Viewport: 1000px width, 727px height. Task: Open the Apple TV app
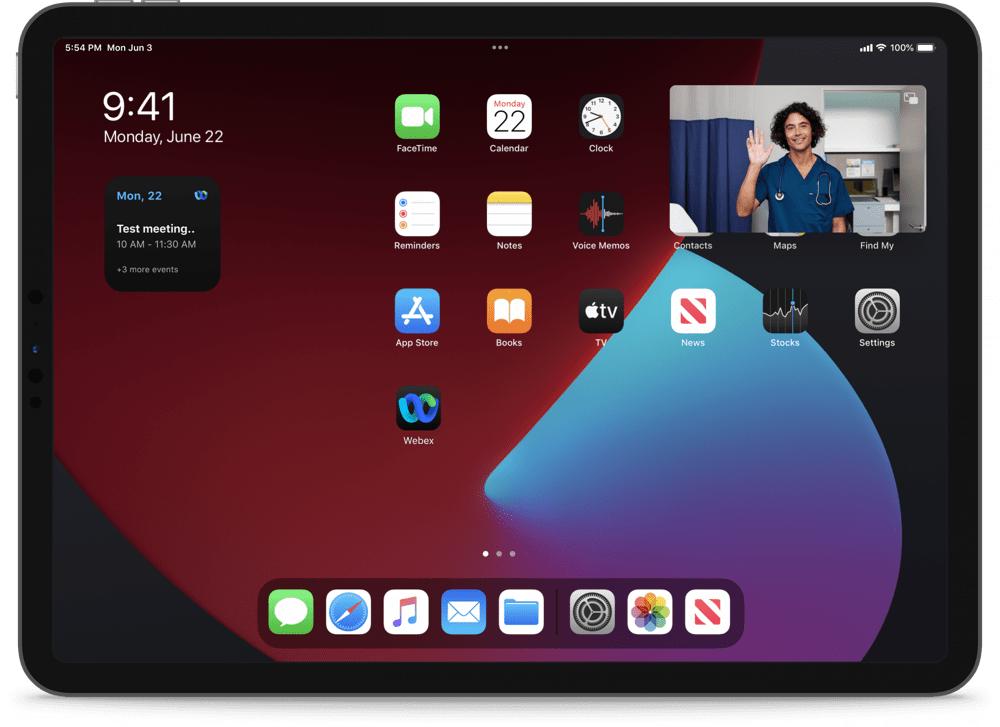(601, 311)
